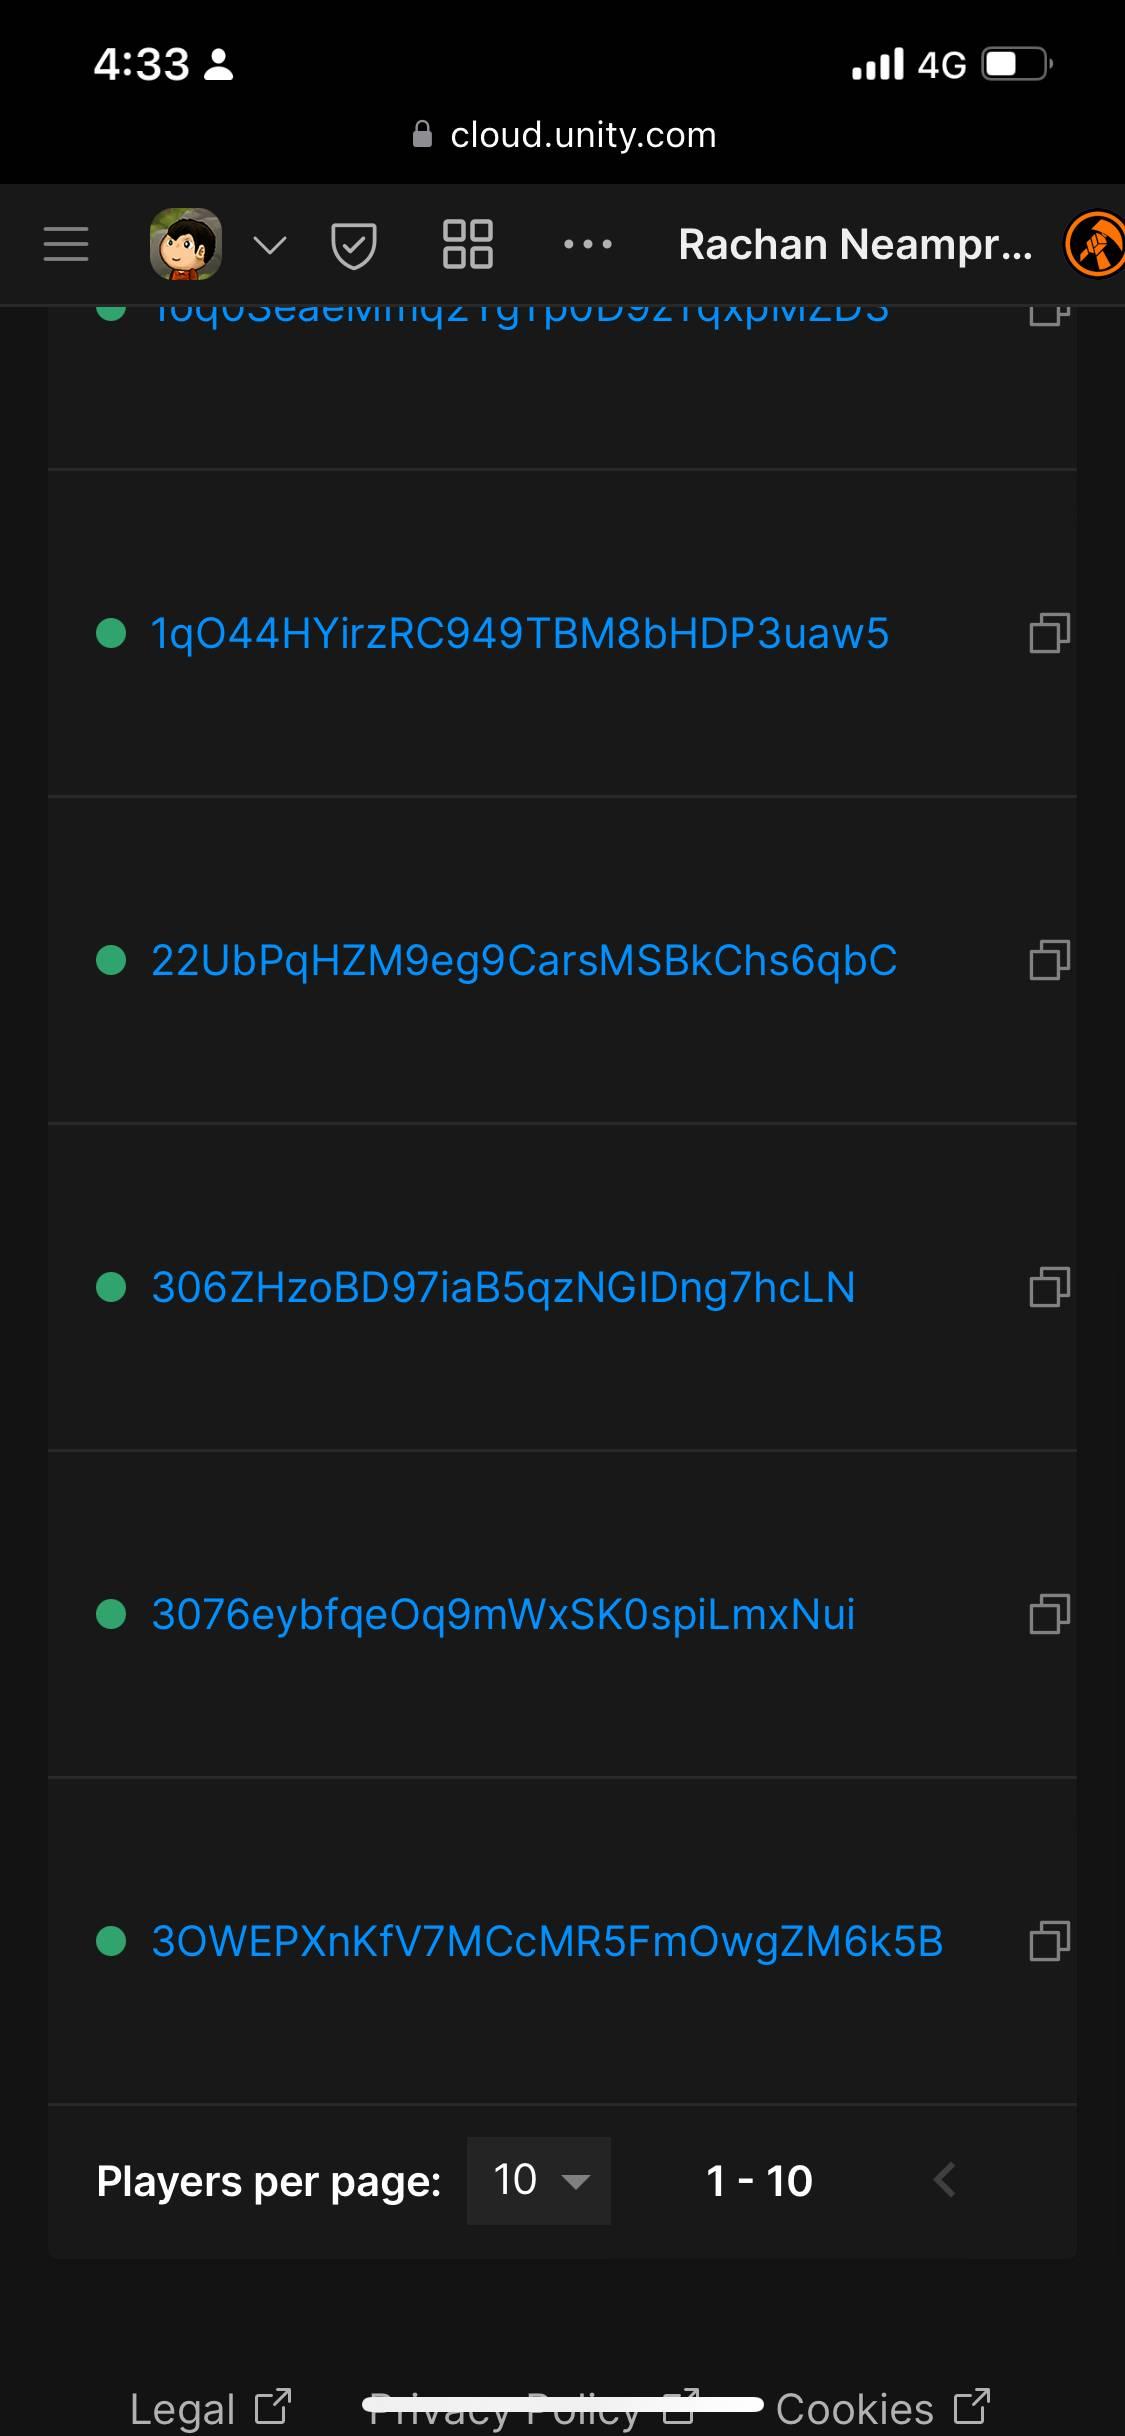The image size is (1125, 2436).
Task: Copy player ID 22UbPqHZM9eg9CarsMSBkChs6qbC
Action: pos(1047,961)
